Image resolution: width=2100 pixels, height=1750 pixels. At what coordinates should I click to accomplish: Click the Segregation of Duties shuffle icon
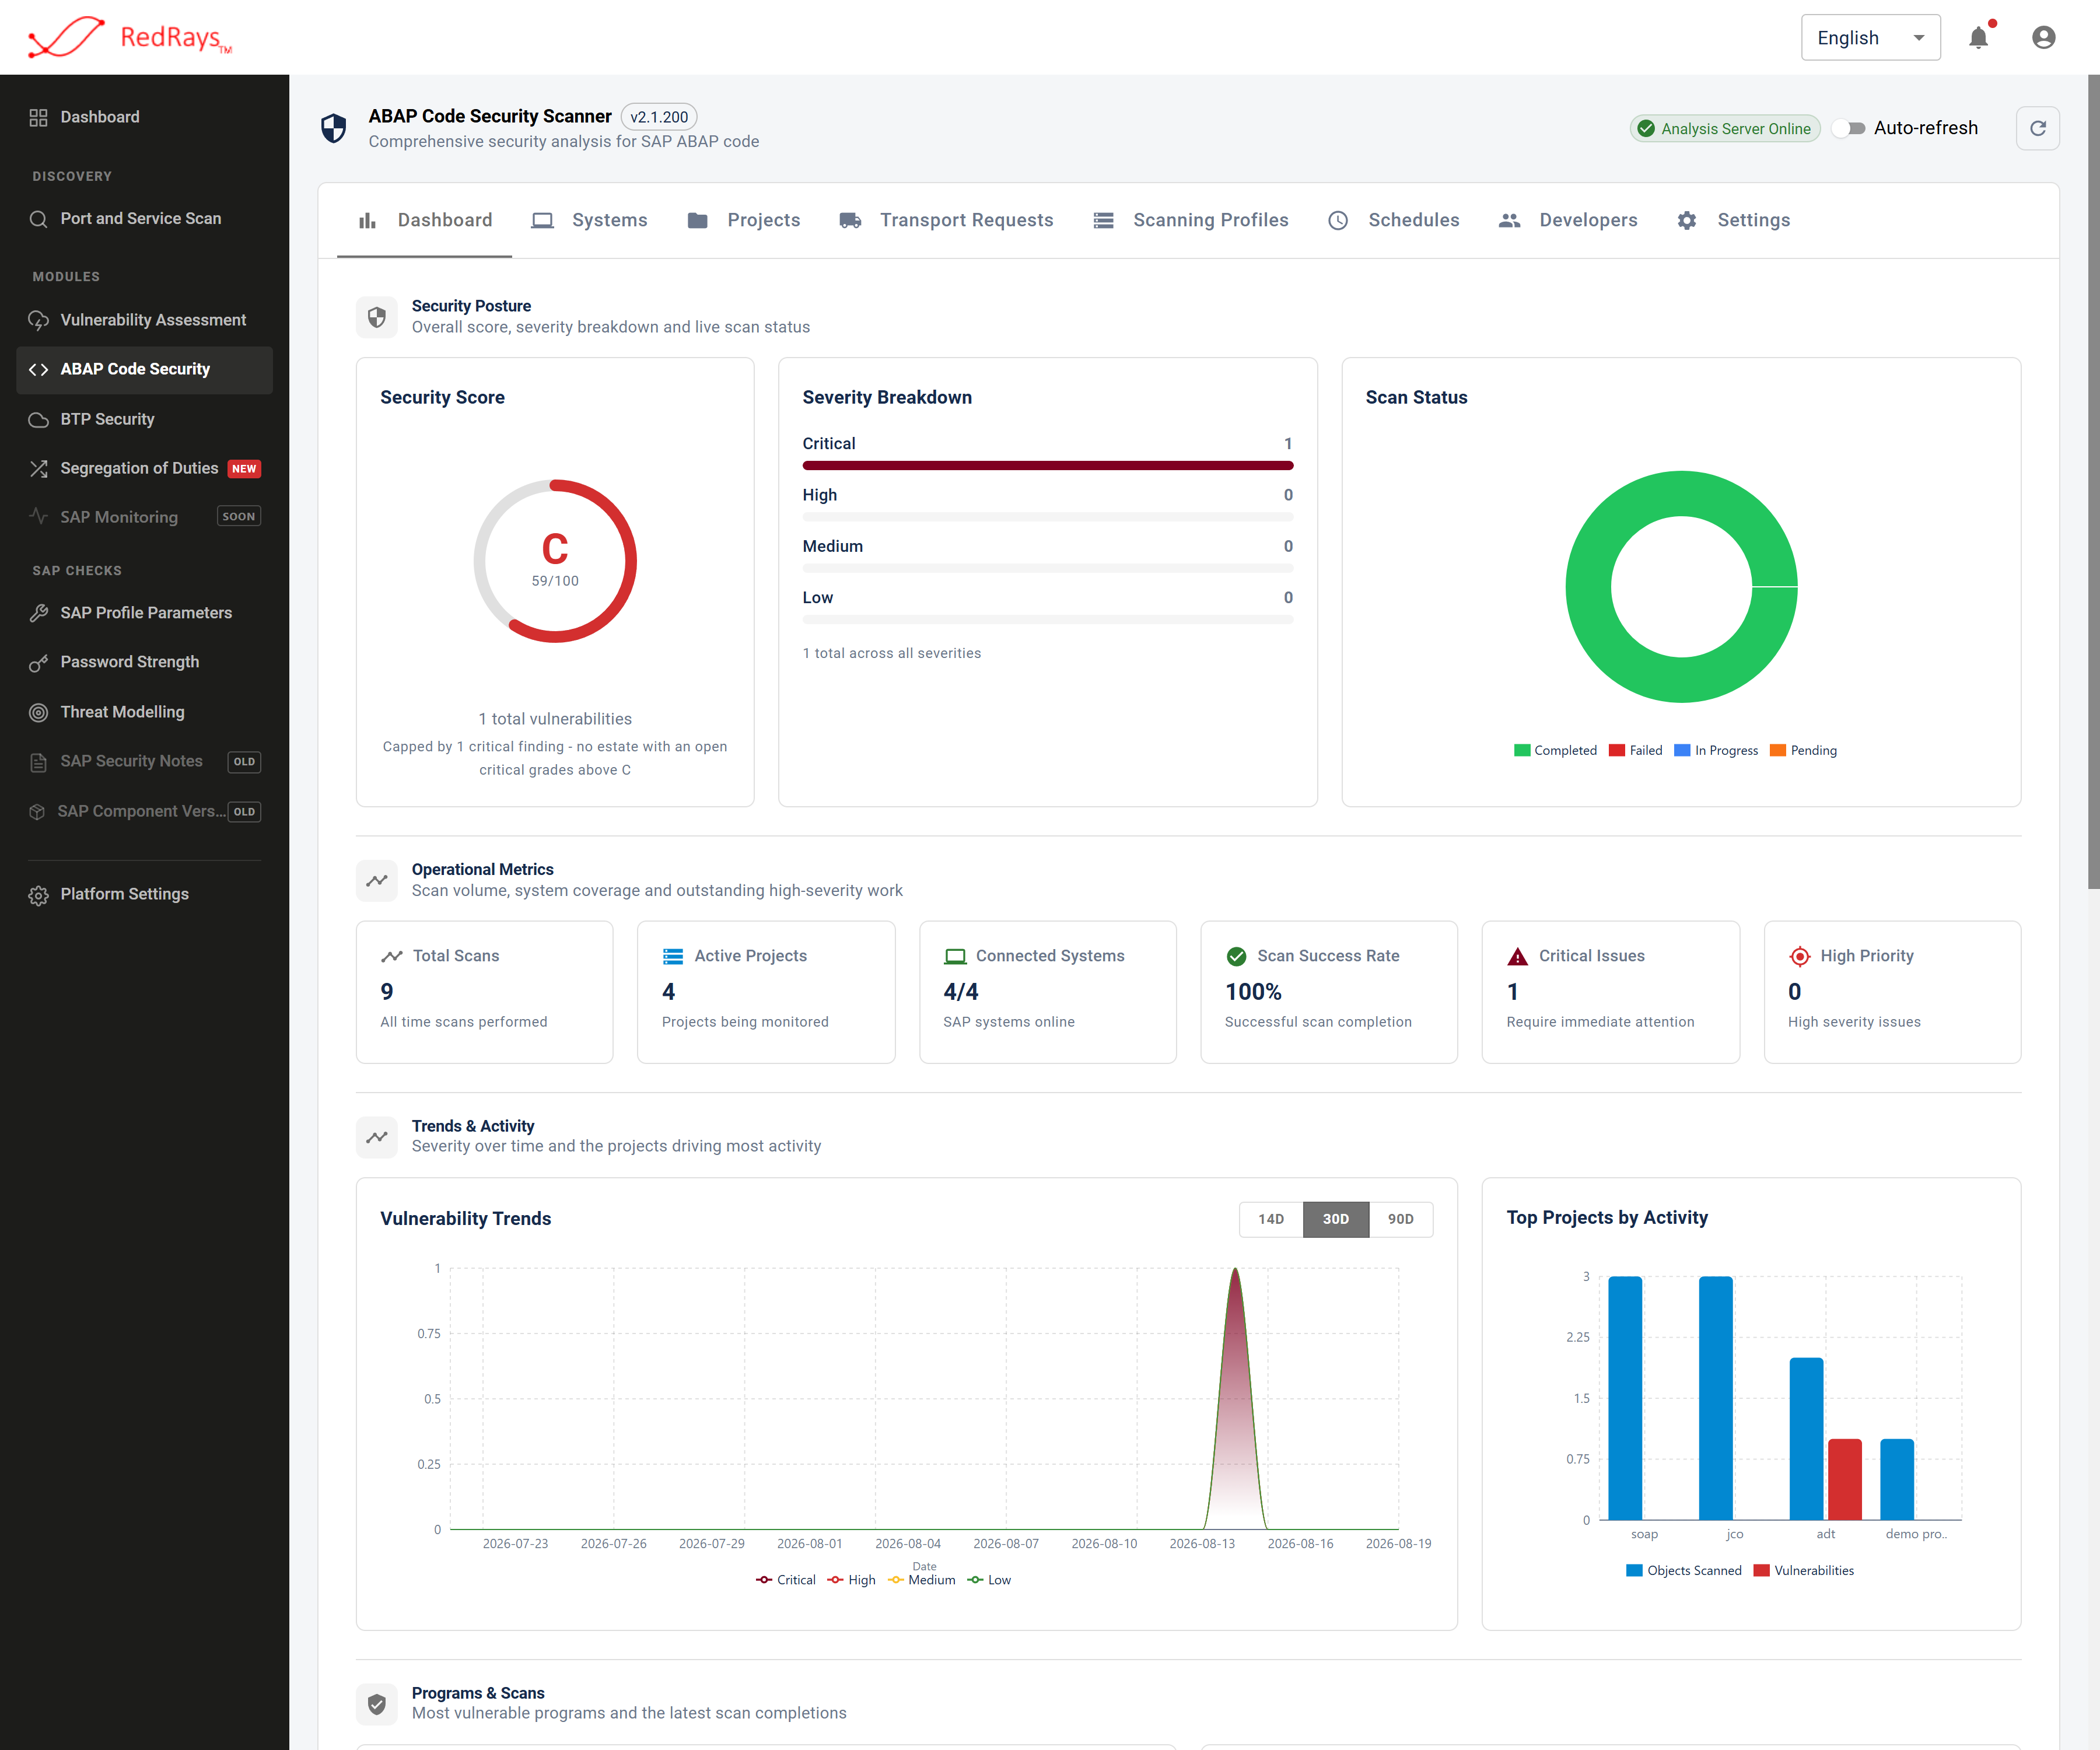(x=39, y=468)
